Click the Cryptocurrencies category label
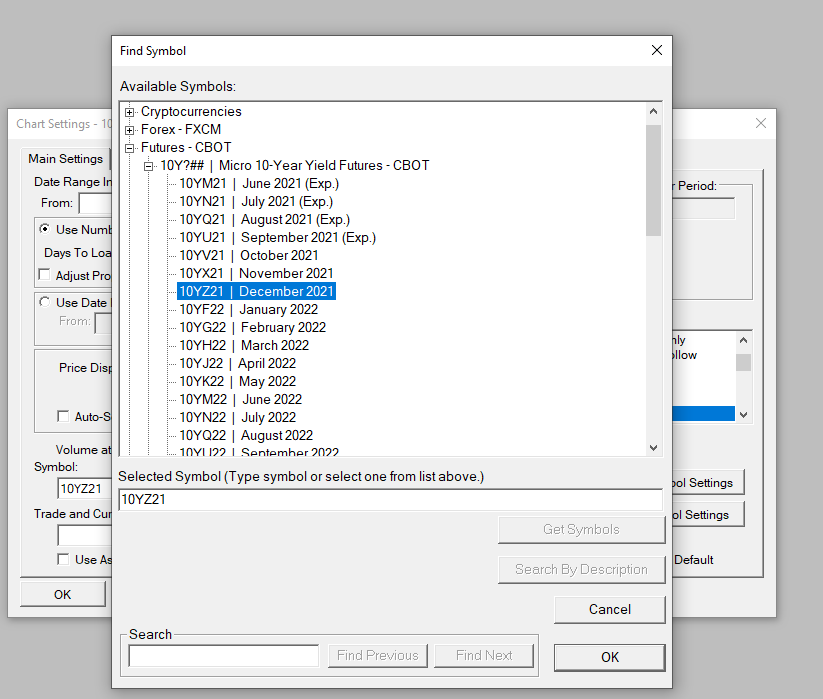This screenshot has width=823, height=699. click(191, 112)
